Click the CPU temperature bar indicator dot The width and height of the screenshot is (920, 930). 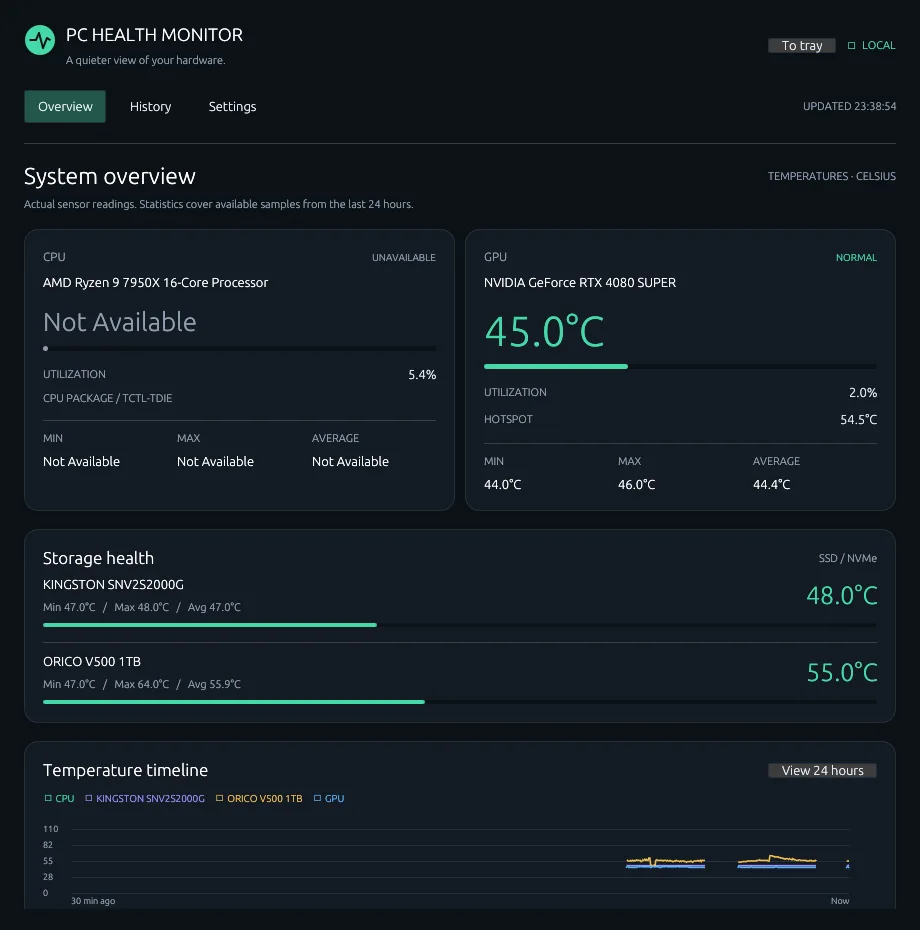pos(46,349)
